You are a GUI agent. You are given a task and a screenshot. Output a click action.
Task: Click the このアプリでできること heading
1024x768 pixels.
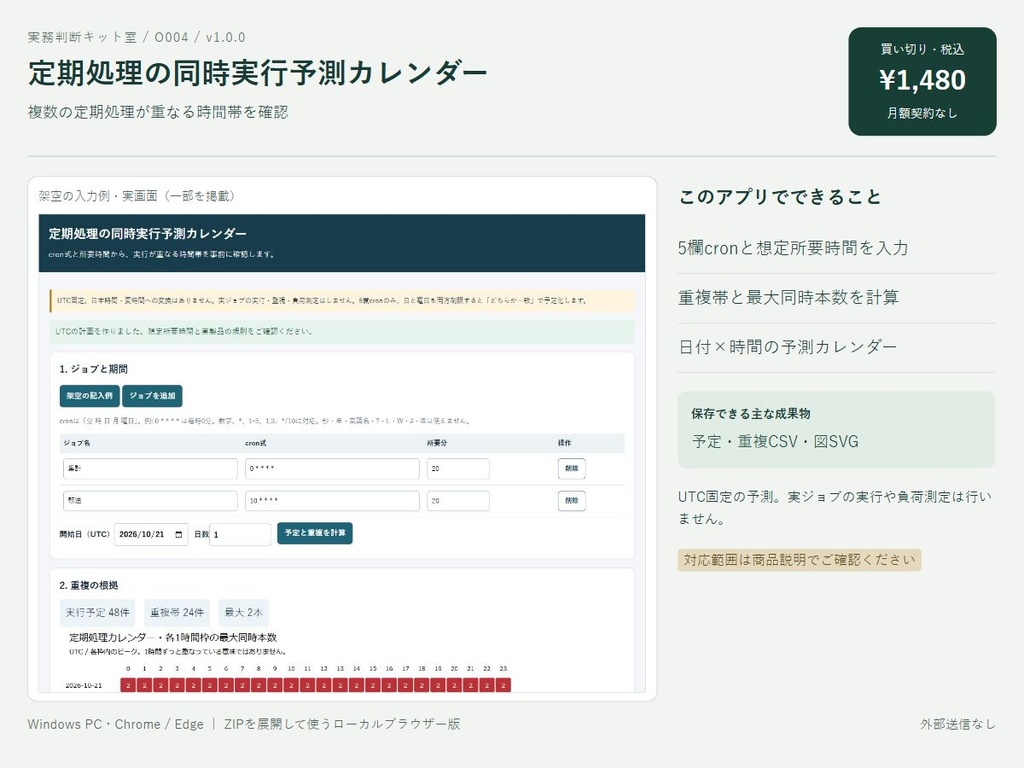coord(780,197)
